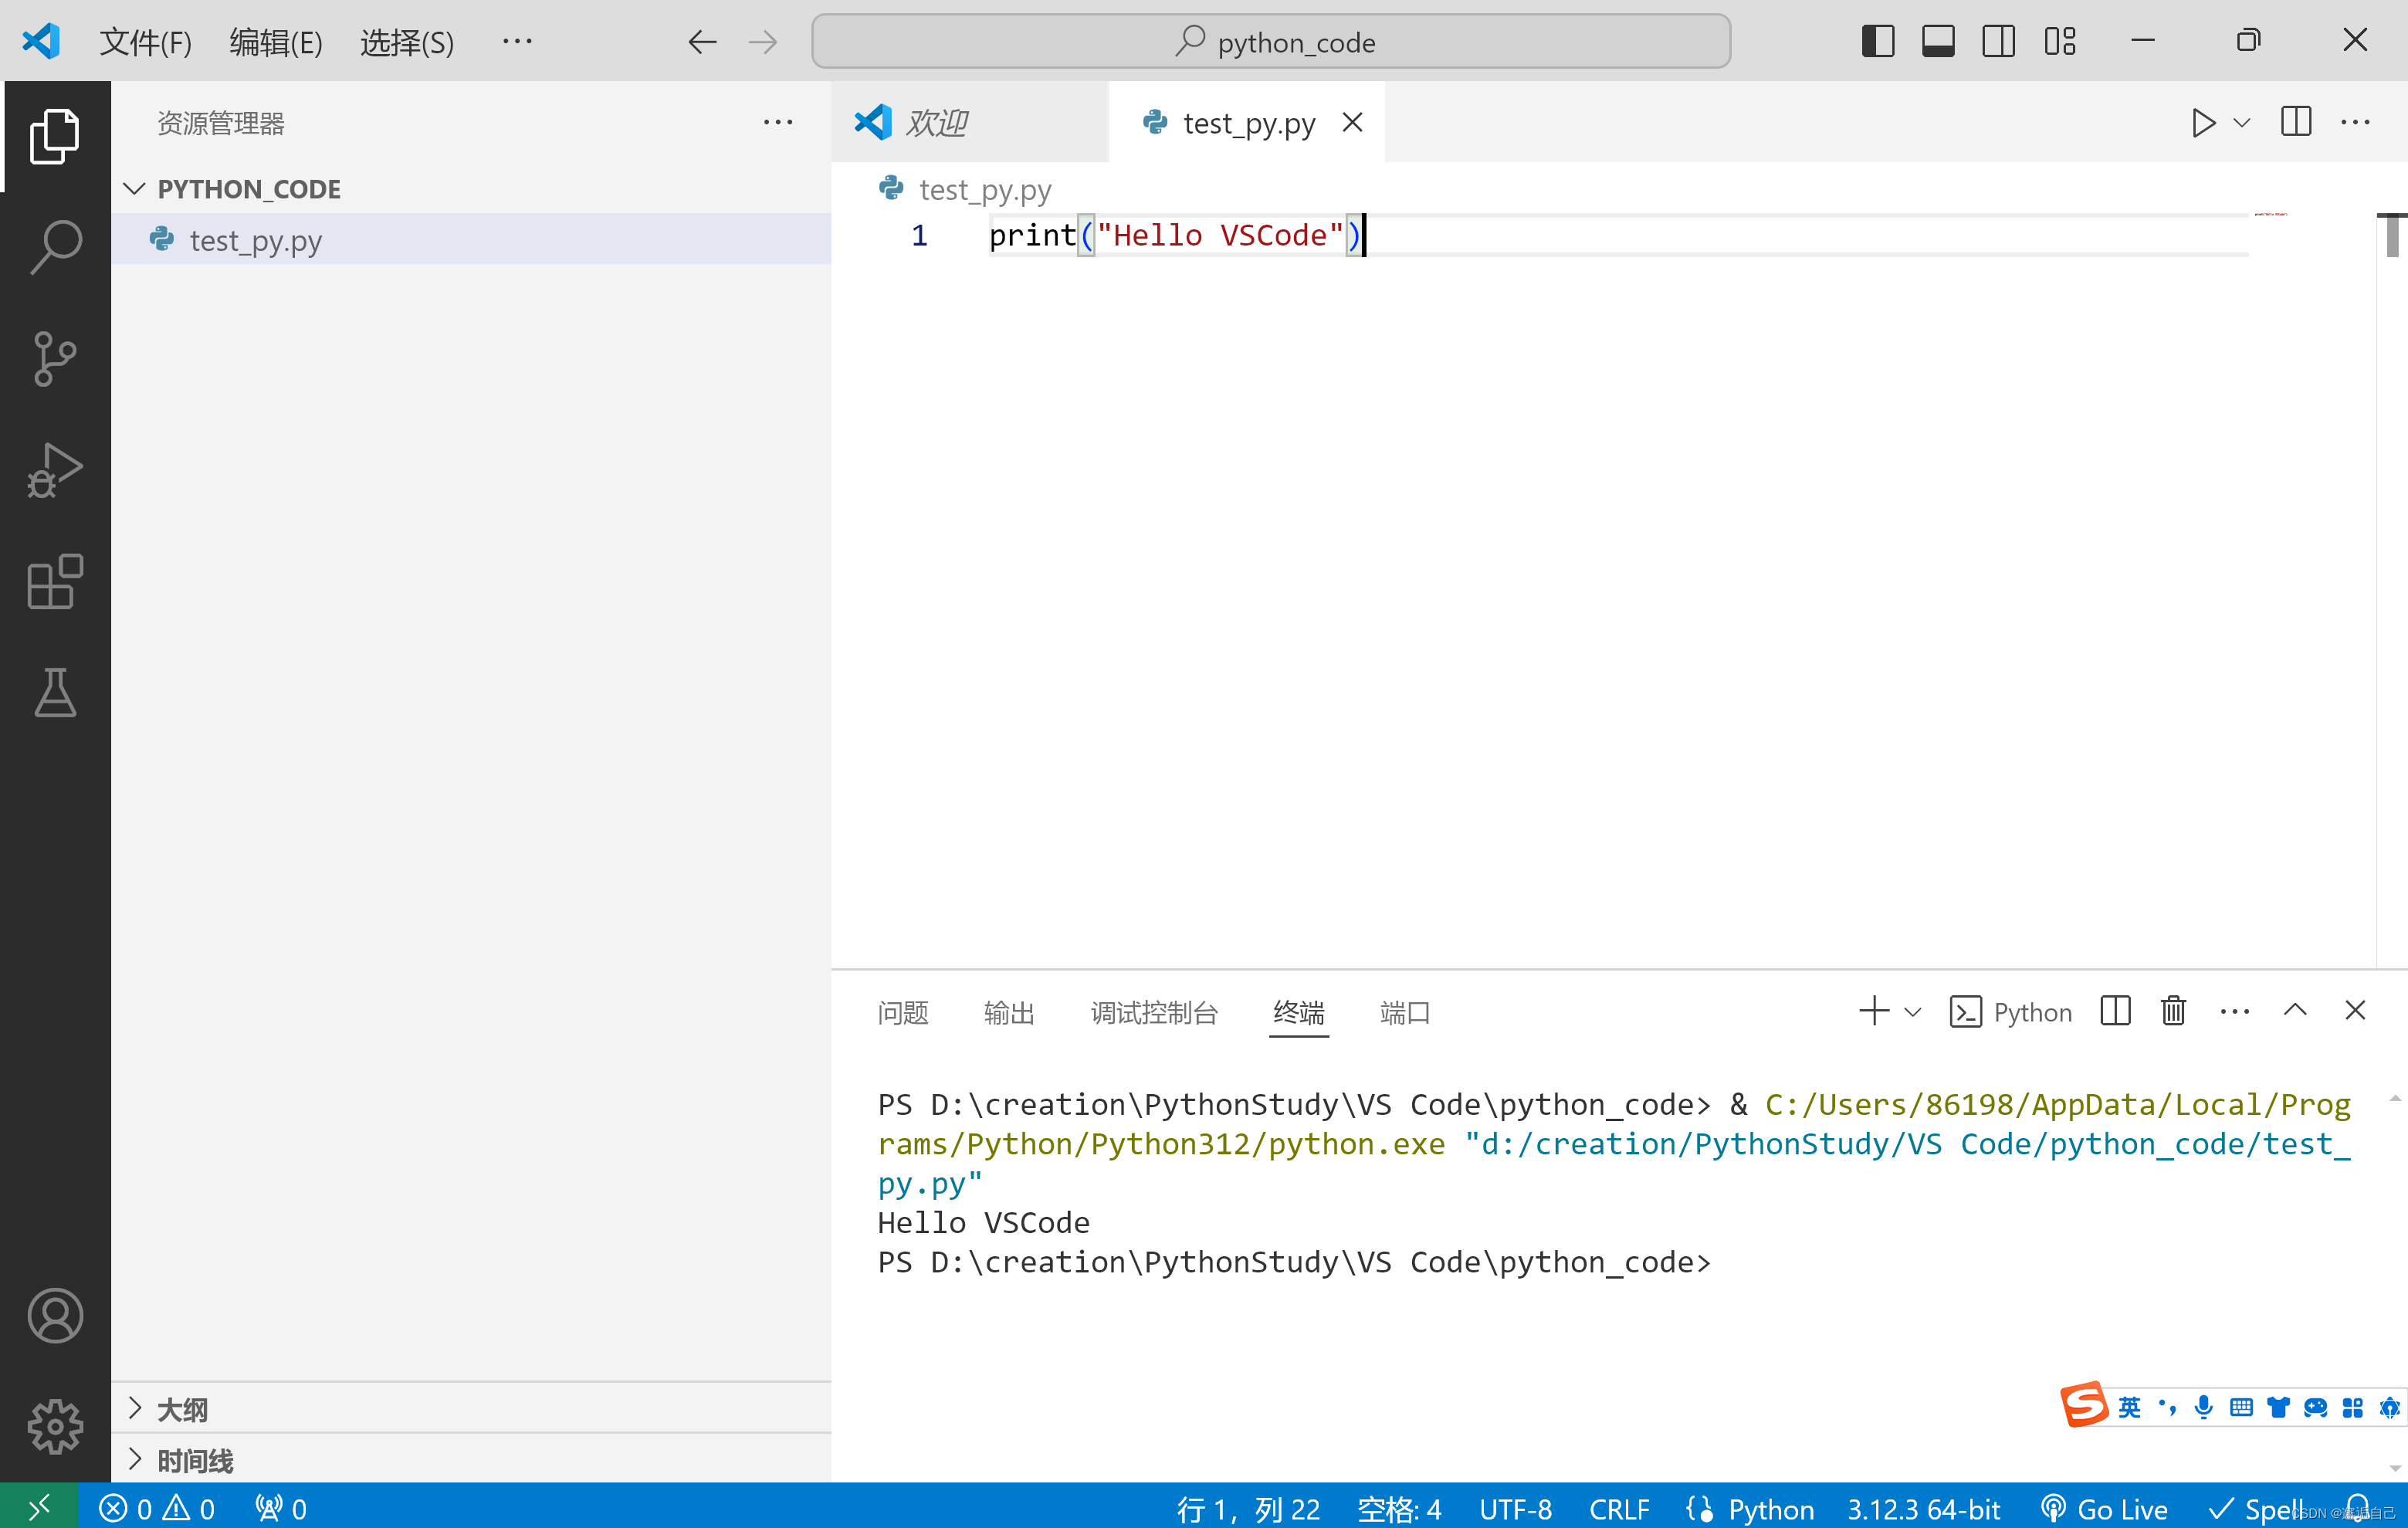Open the run options dropdown arrow
Viewport: 2408px width, 1528px height.
click(2242, 123)
